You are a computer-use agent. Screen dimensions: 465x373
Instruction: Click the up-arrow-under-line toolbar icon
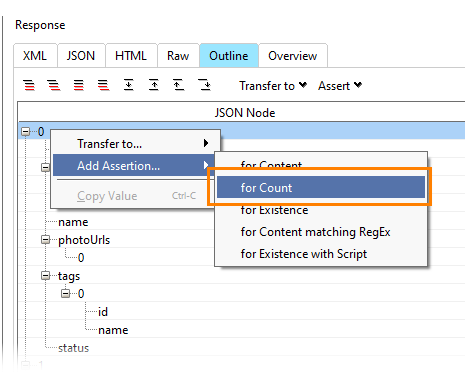click(154, 85)
